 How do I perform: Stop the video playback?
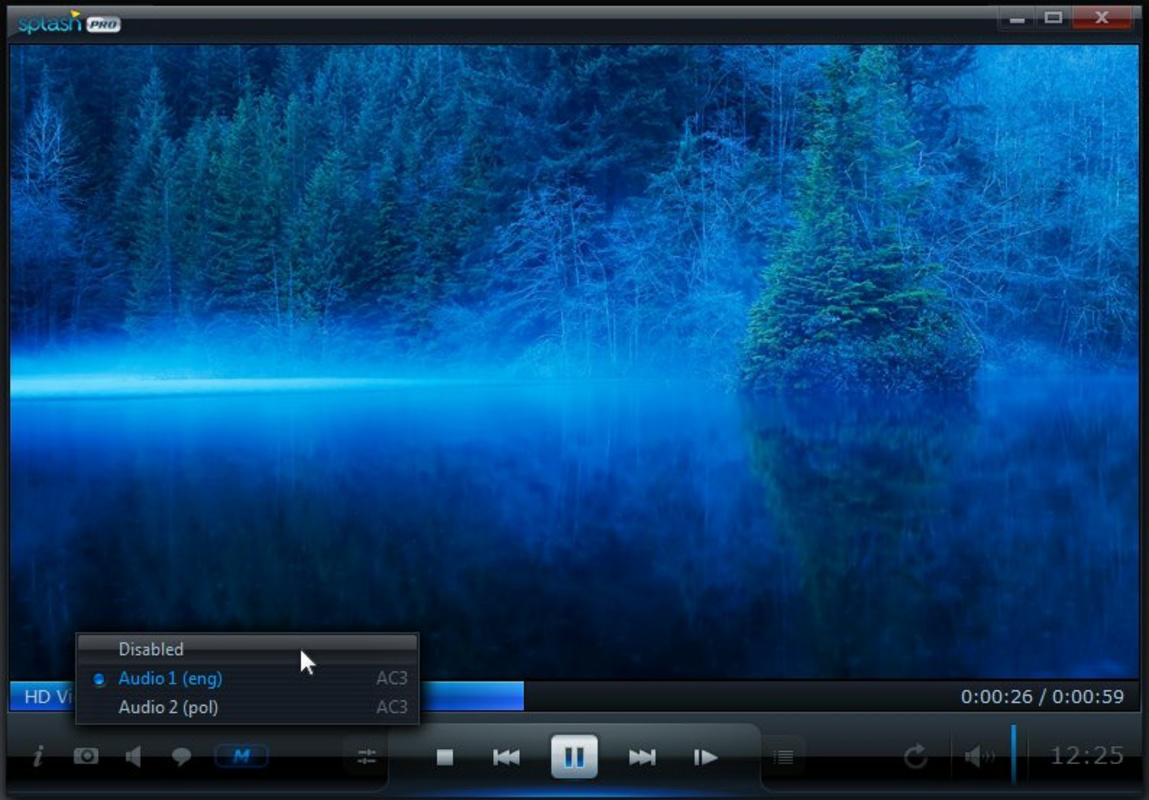[444, 757]
